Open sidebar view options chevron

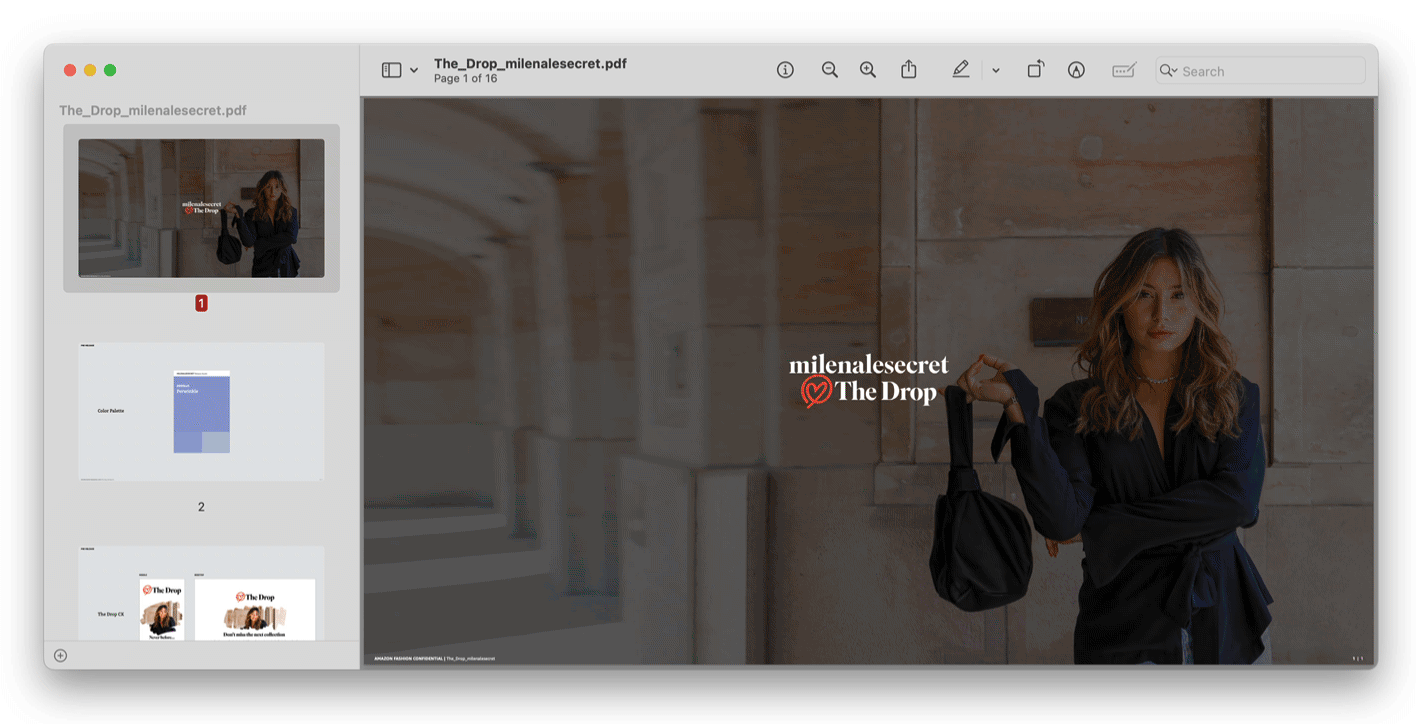tap(414, 71)
